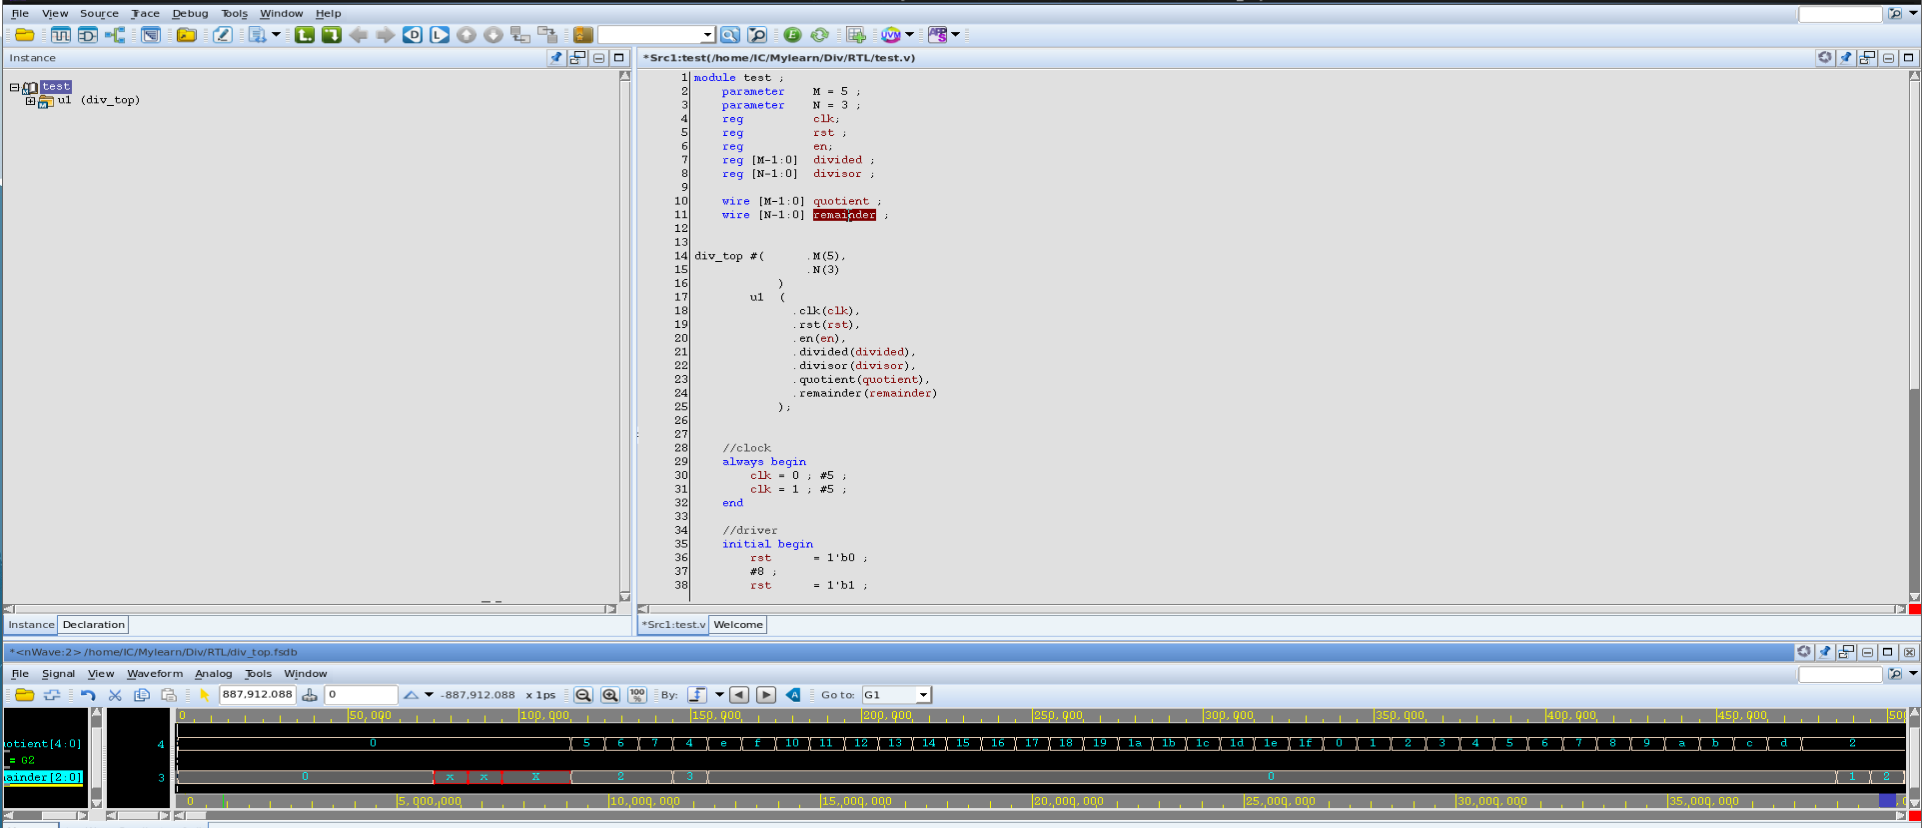The width and height of the screenshot is (1922, 828).
Task: Open the nWave Signal menu
Action: 58,674
